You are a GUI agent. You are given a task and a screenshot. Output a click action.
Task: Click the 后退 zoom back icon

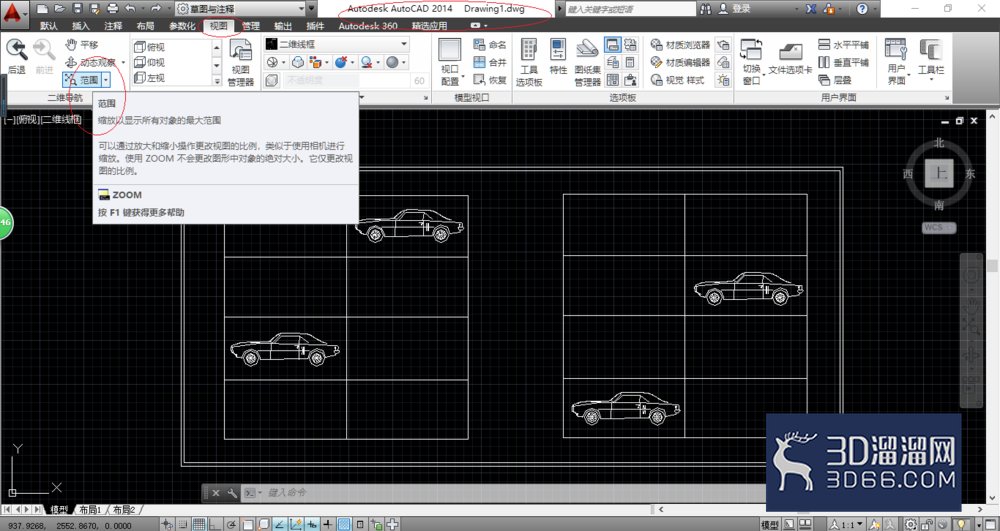17,56
